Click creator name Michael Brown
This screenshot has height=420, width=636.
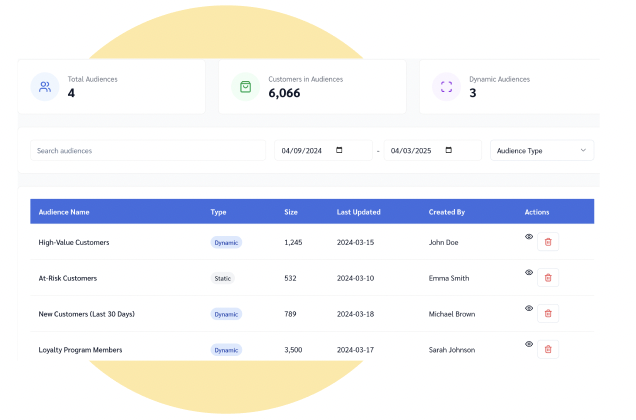452,314
